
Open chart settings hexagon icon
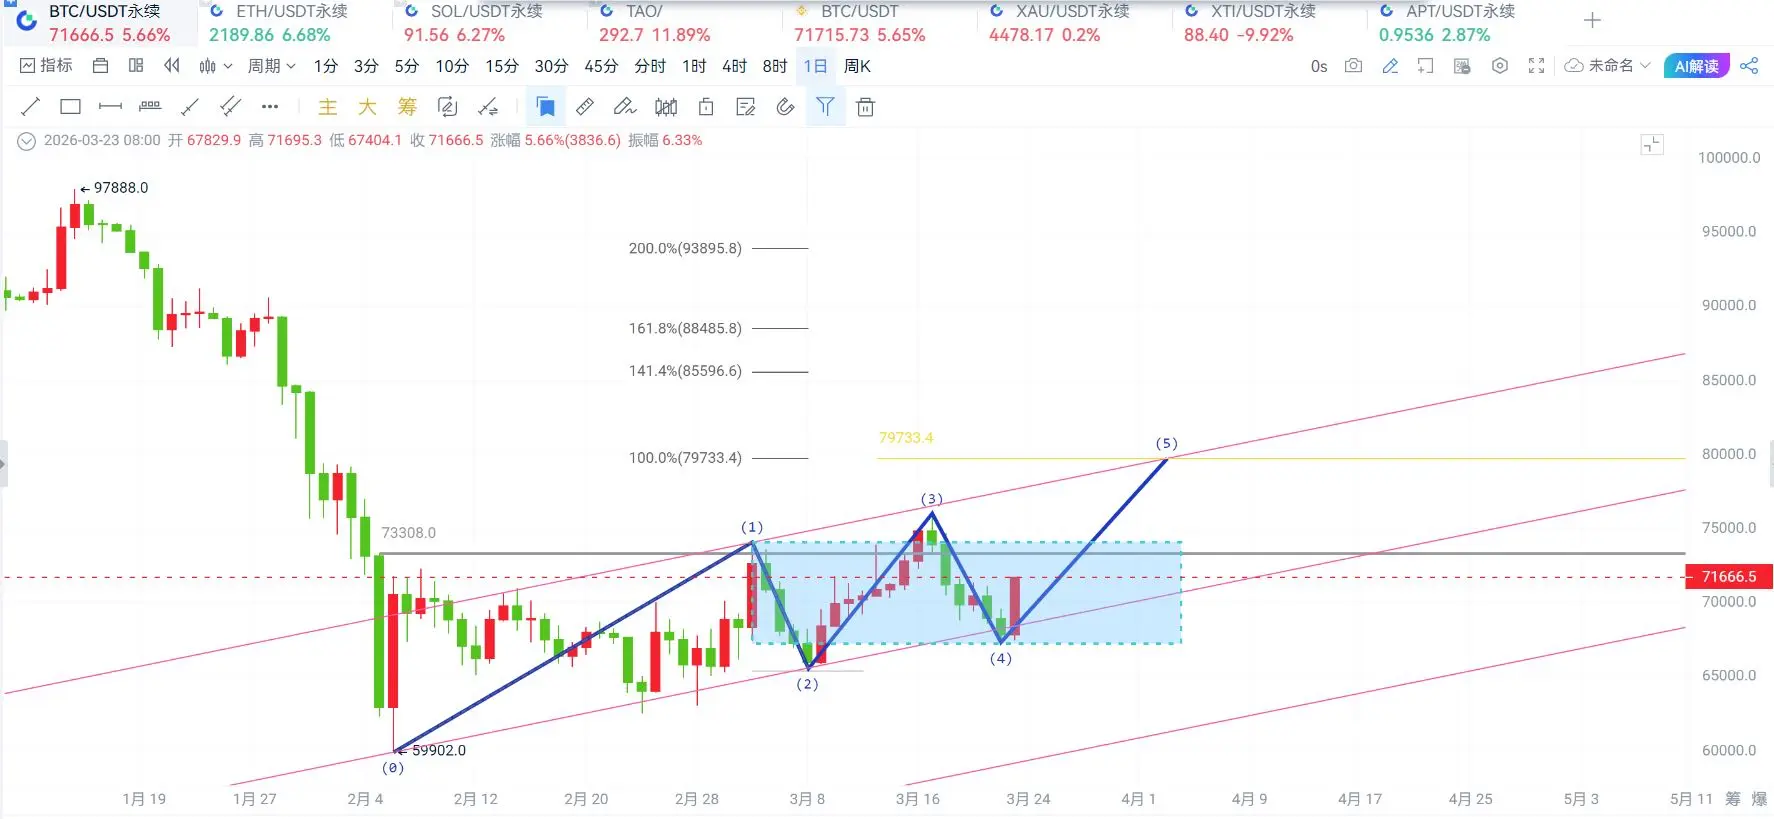click(1499, 66)
